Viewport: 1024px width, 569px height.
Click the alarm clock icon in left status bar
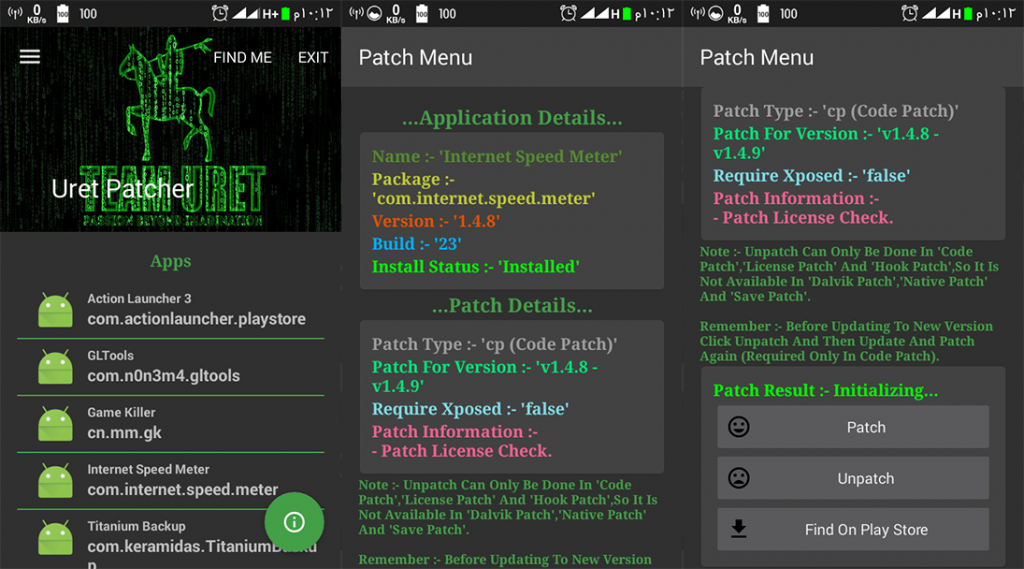pyautogui.click(x=220, y=13)
